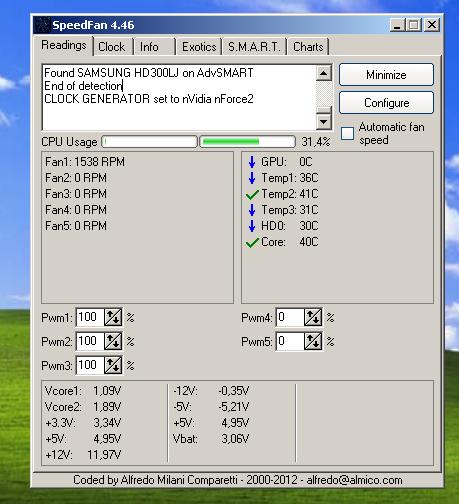Select the Fan1: 1538 RPM reading

click(x=85, y=162)
